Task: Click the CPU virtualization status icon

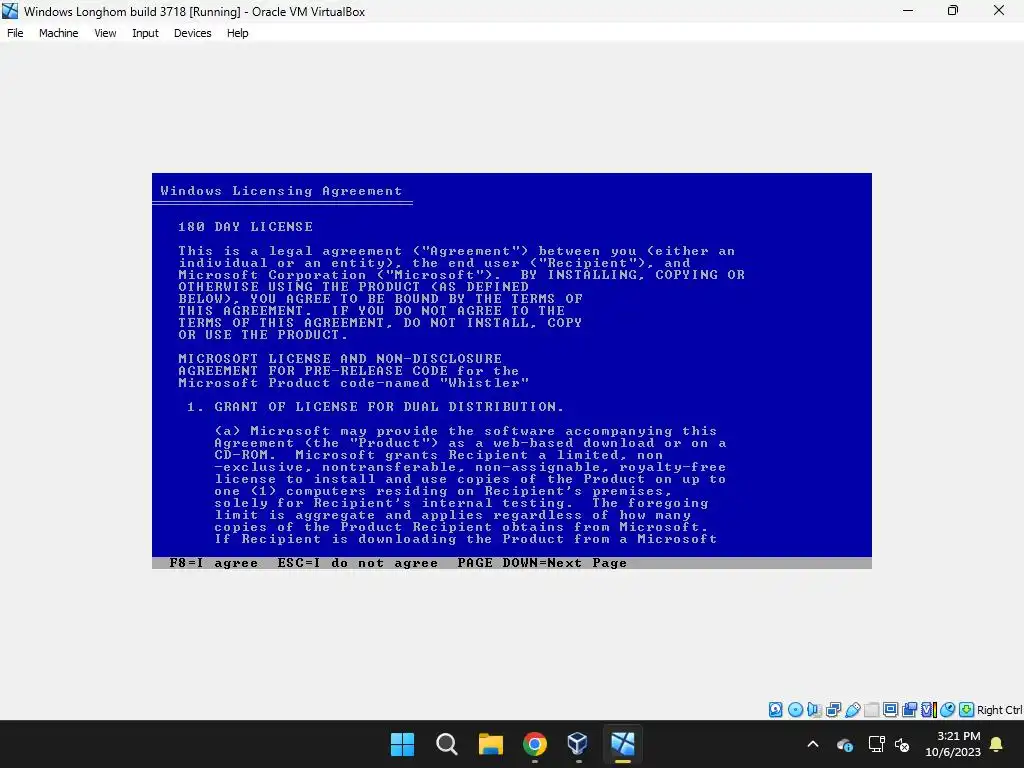Action: pyautogui.click(x=929, y=710)
